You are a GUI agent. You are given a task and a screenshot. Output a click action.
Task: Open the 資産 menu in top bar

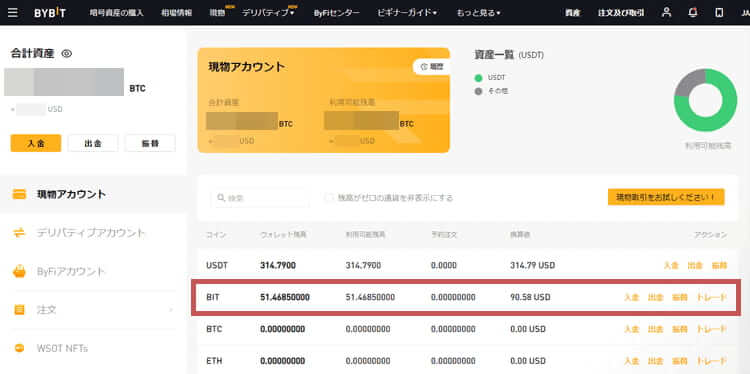572,13
